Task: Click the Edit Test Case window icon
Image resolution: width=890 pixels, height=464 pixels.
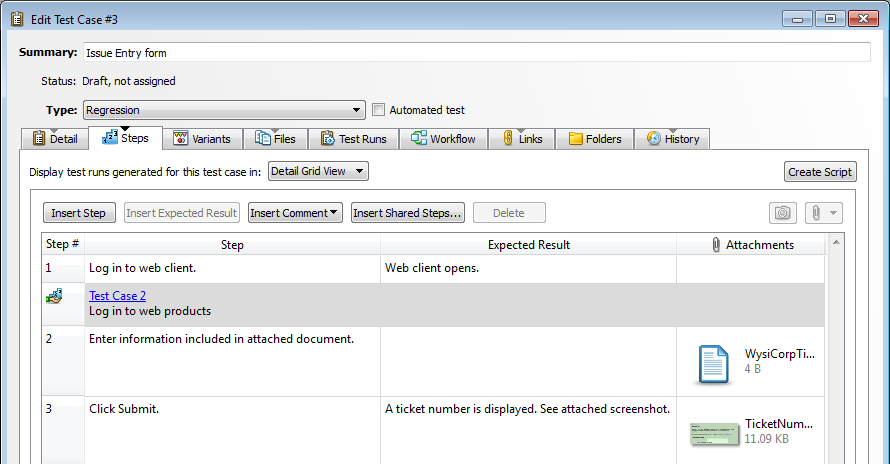Action: point(17,18)
